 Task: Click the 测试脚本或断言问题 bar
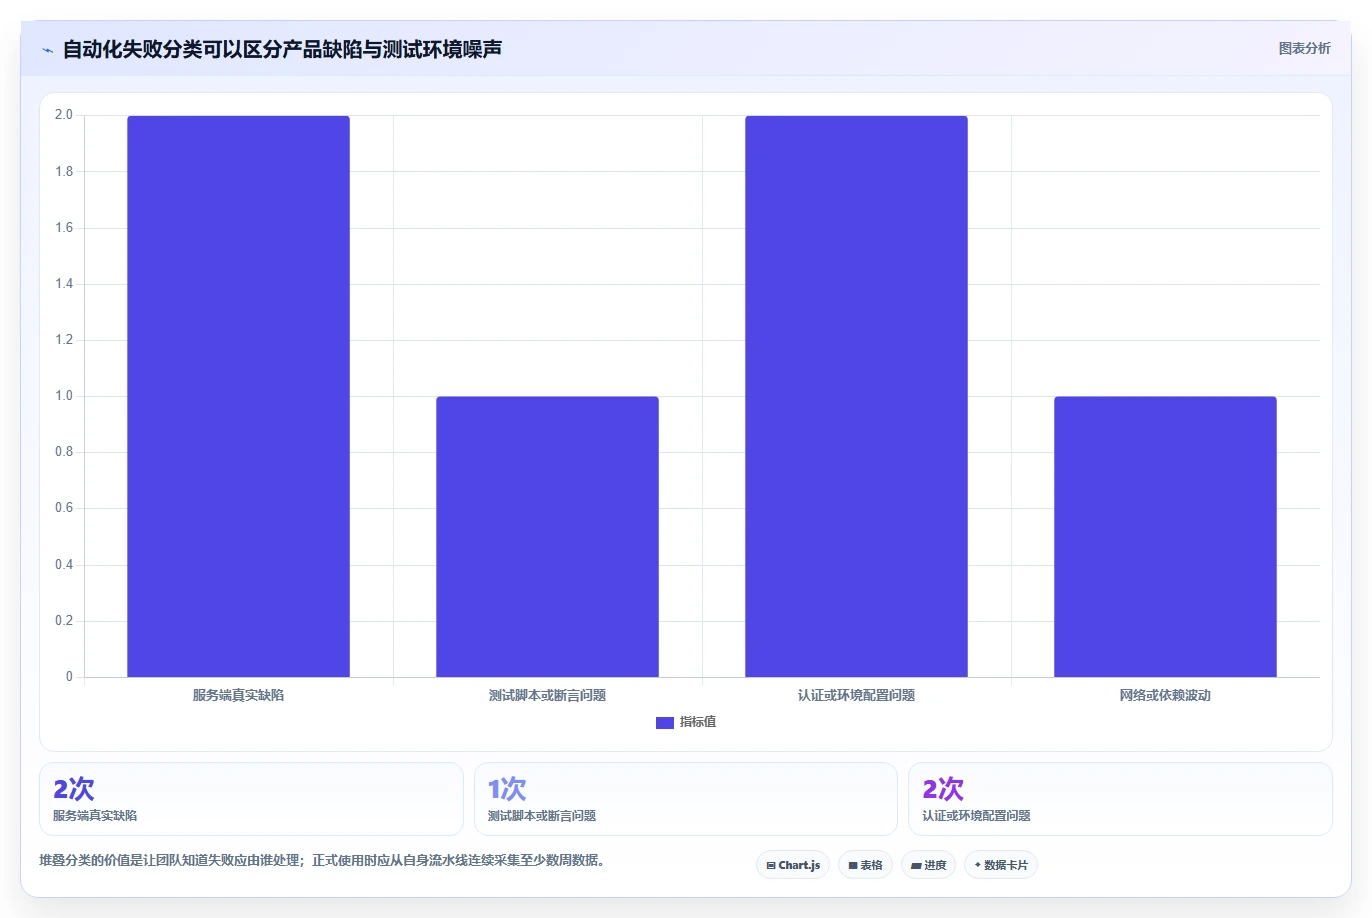coord(547,537)
